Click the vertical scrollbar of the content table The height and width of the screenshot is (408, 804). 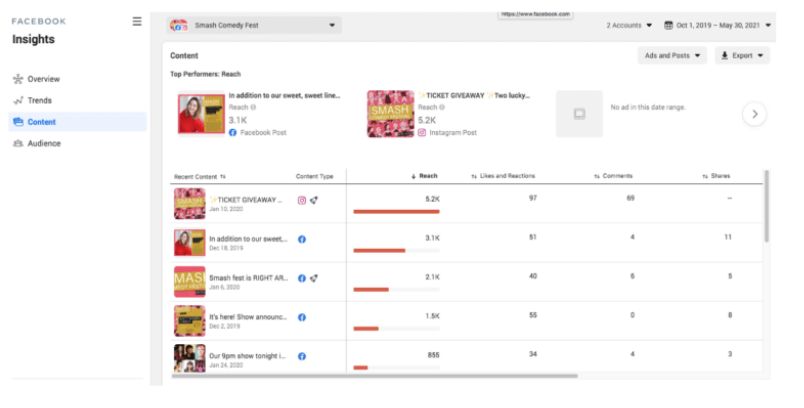coord(767,206)
